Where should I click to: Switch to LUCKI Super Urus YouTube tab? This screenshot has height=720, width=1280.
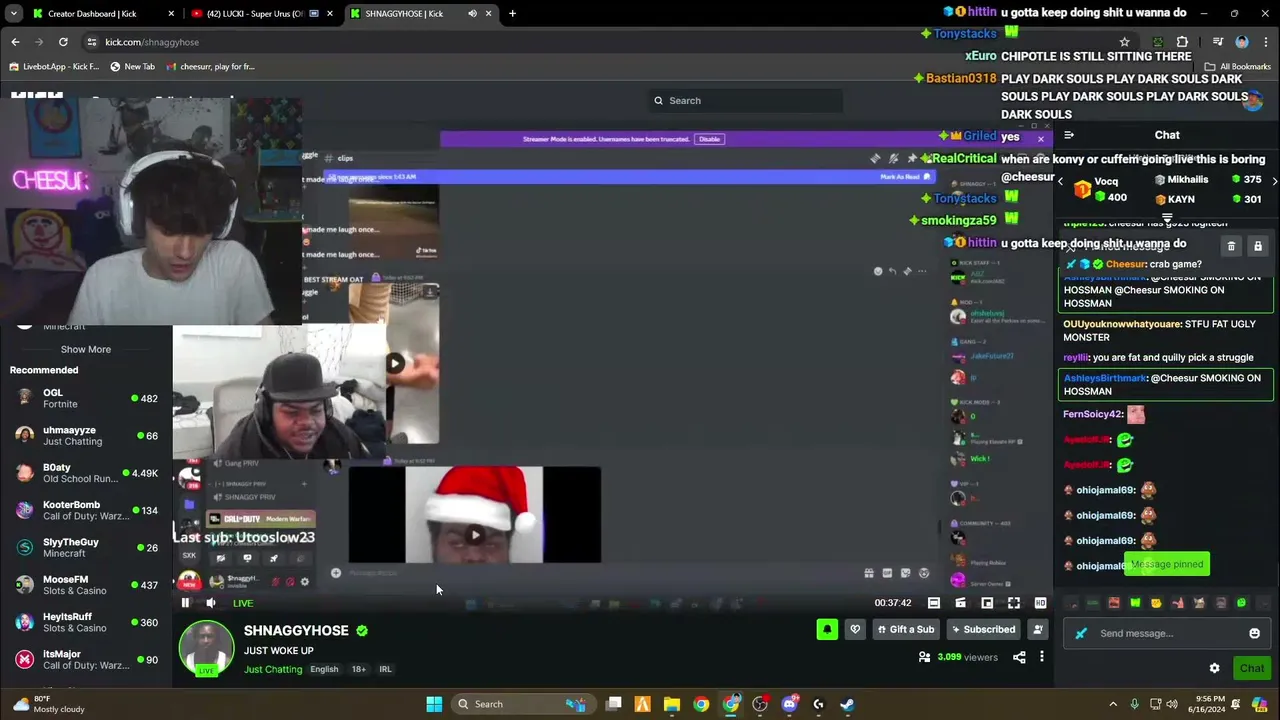[262, 14]
